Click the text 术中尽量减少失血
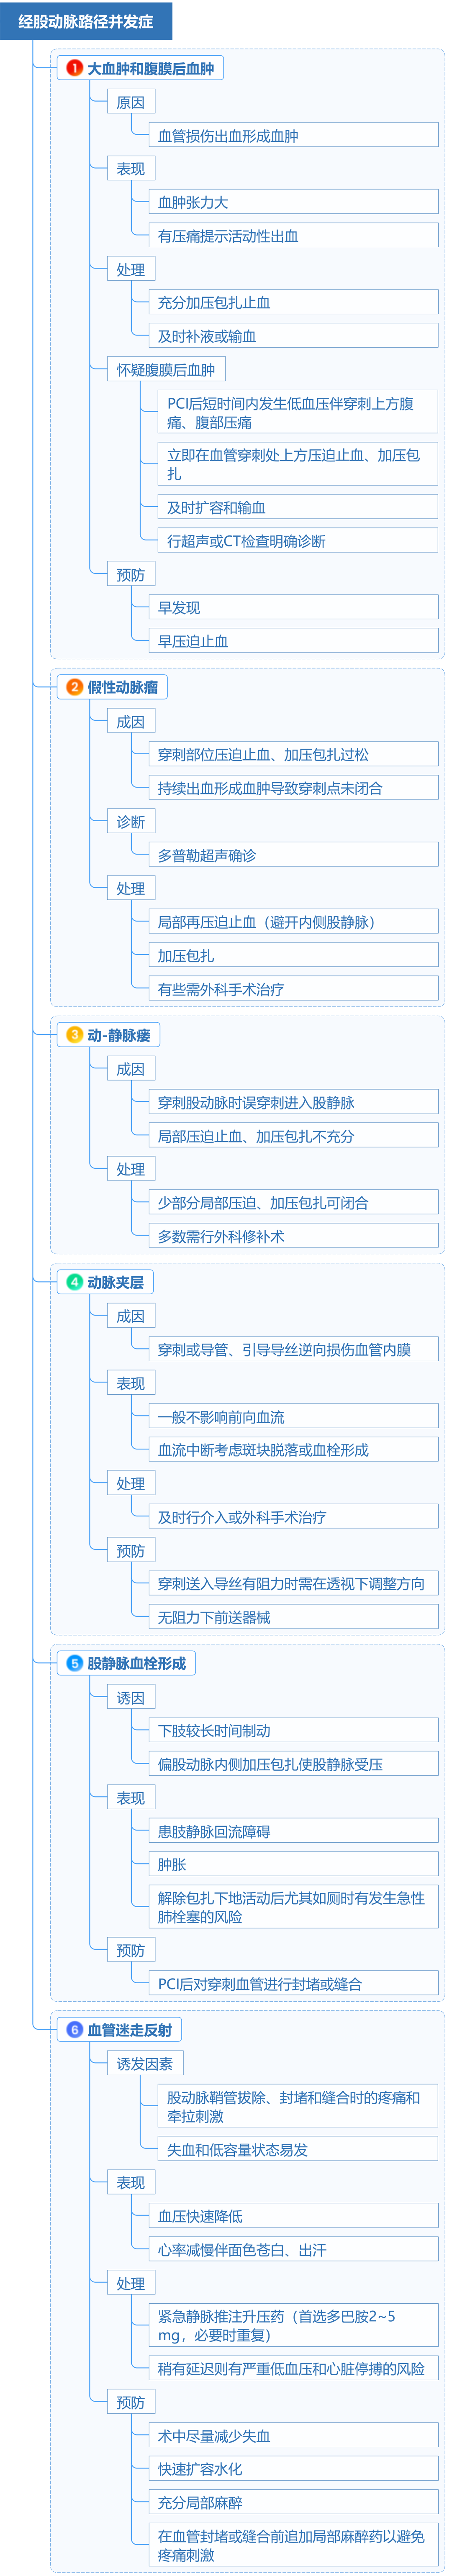Image resolution: width=452 pixels, height=2576 pixels. [214, 2435]
